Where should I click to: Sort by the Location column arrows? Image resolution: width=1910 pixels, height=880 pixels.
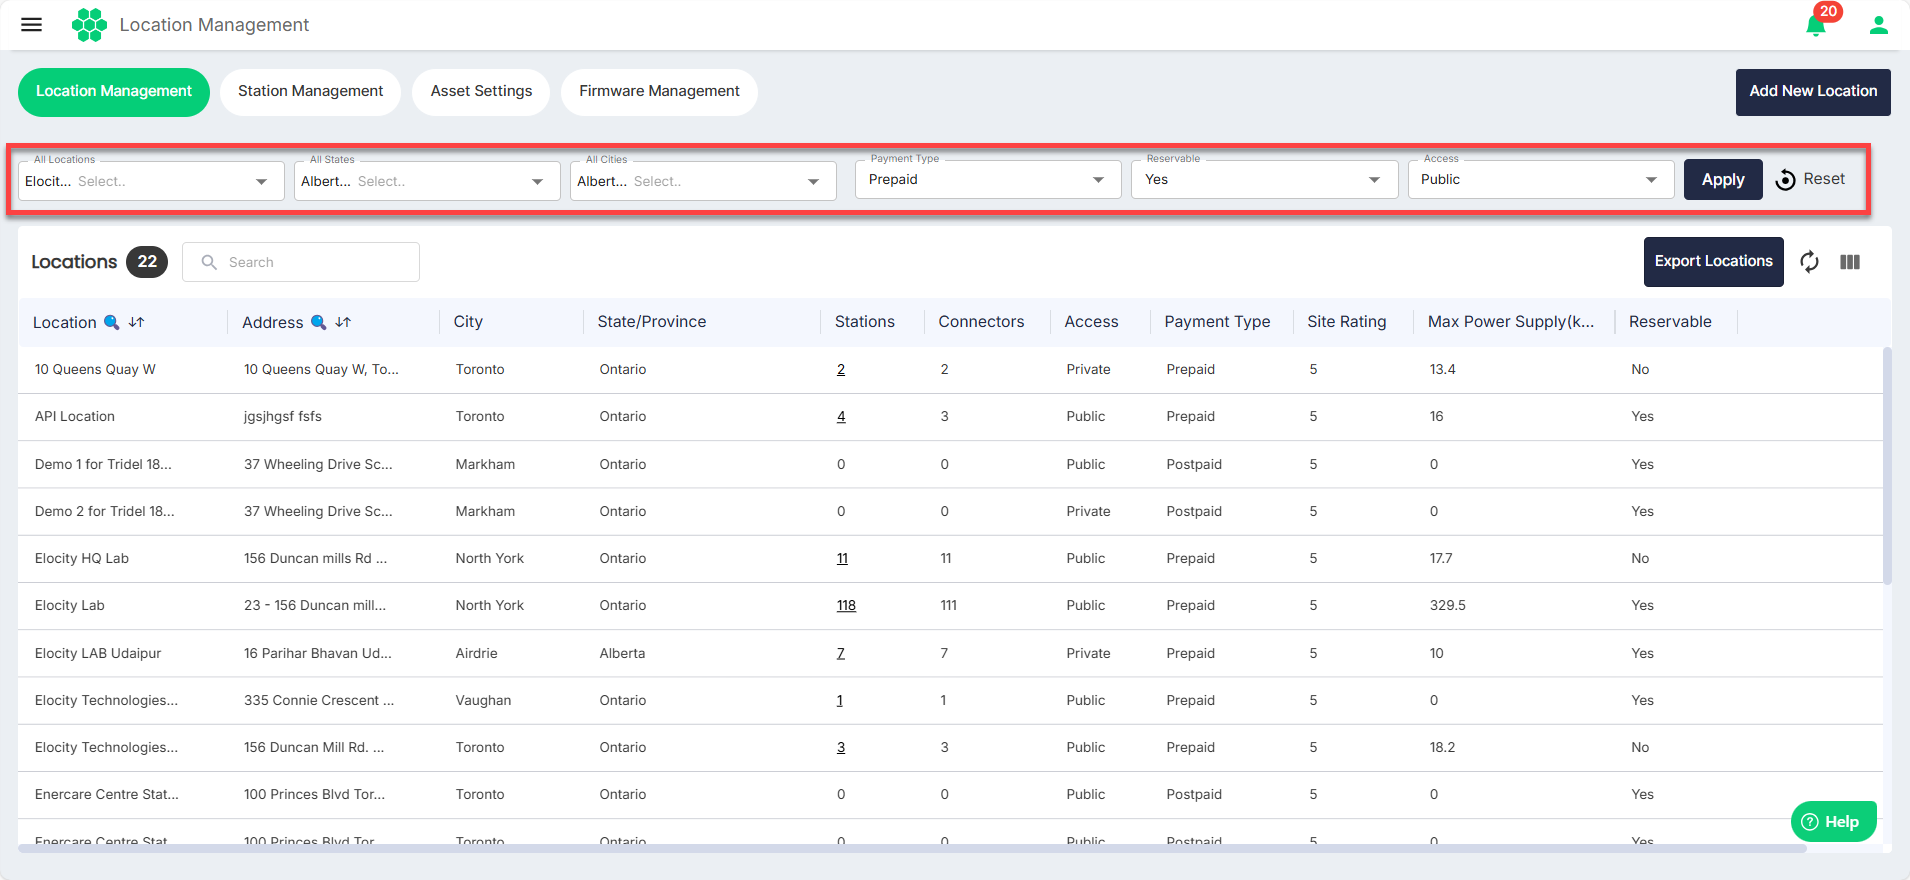click(137, 322)
